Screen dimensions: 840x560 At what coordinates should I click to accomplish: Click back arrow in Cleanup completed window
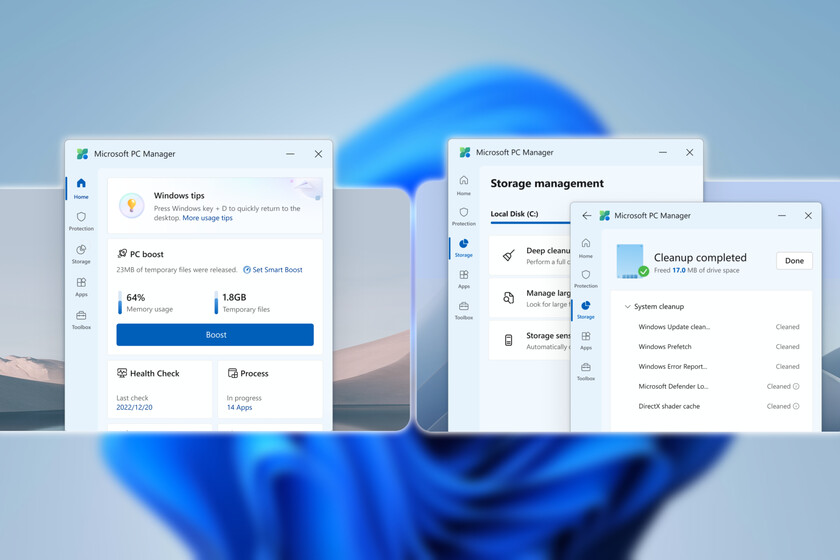[587, 215]
